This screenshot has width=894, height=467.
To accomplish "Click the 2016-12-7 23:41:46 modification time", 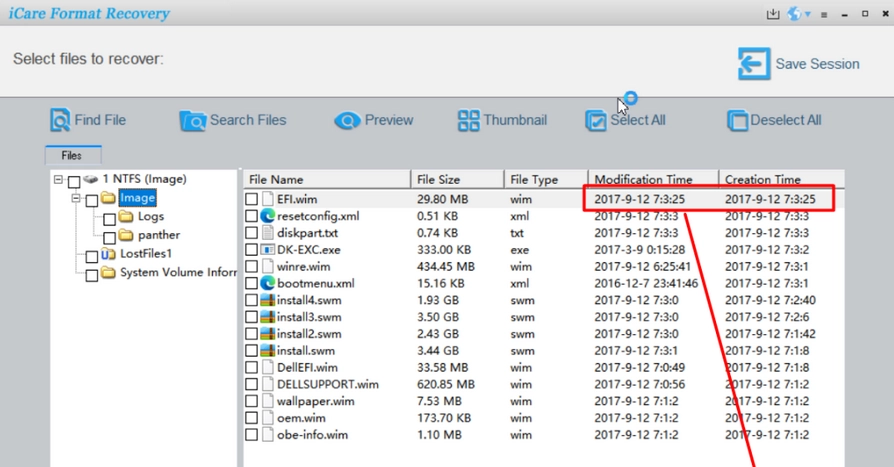I will pos(646,283).
